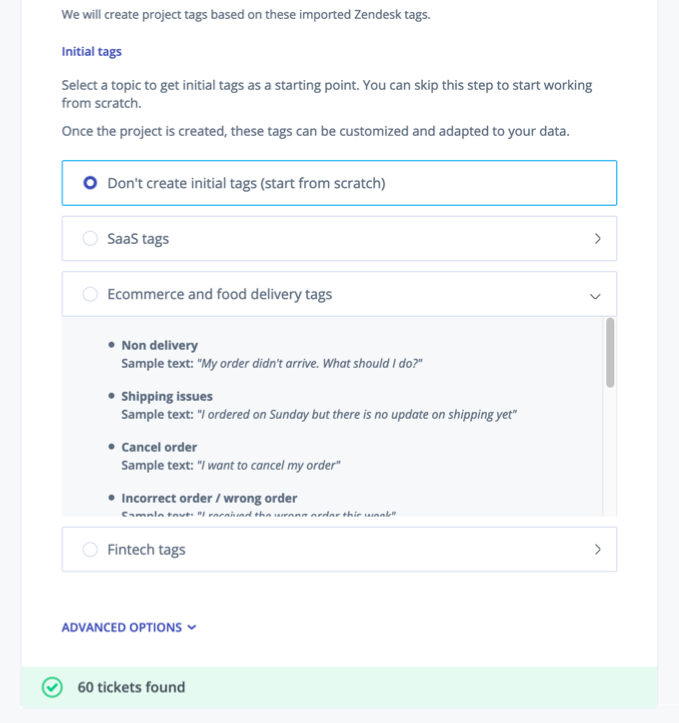Click the green checkmark success icon
Screen dimensions: 679x723
point(51,687)
